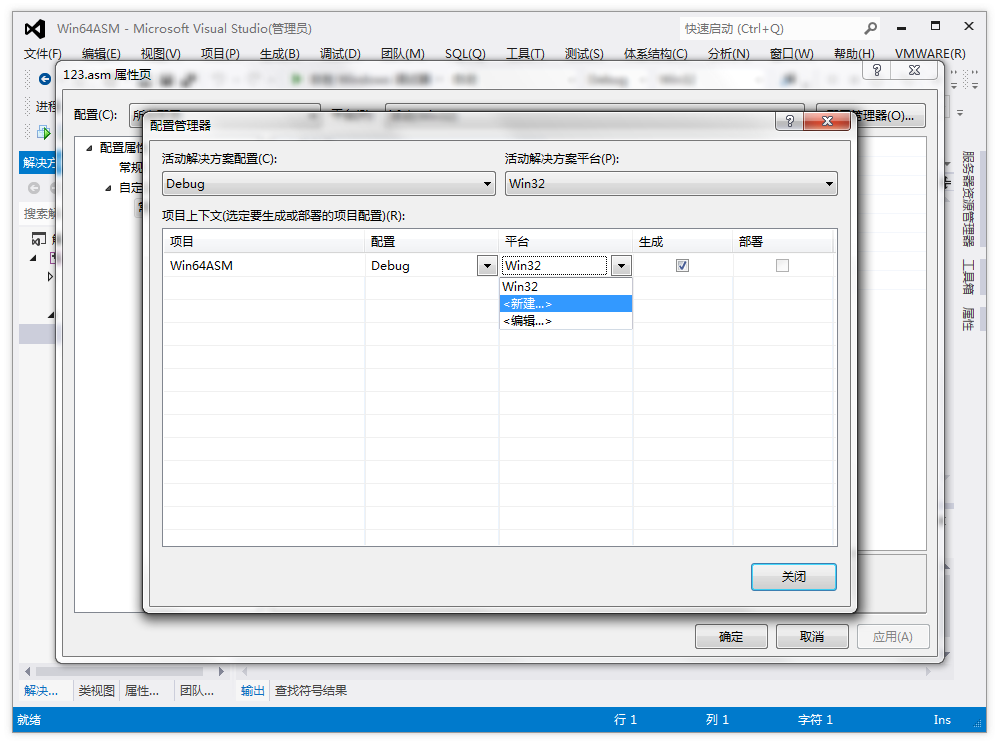The height and width of the screenshot is (751, 1004).
Task: Open the 帮助(H) menu
Action: coord(854,54)
